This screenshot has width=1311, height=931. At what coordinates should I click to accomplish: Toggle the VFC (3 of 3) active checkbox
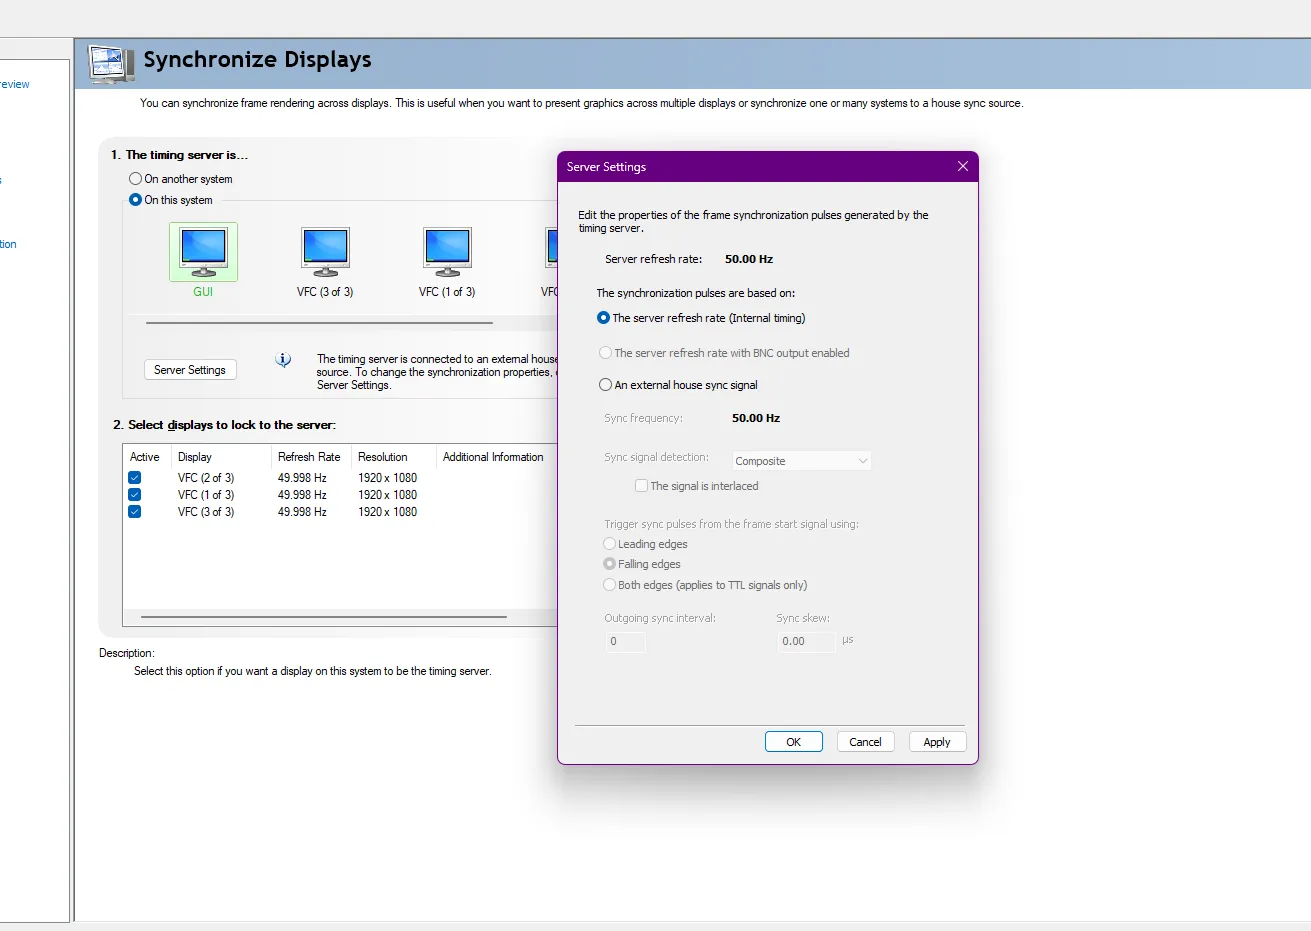click(135, 512)
